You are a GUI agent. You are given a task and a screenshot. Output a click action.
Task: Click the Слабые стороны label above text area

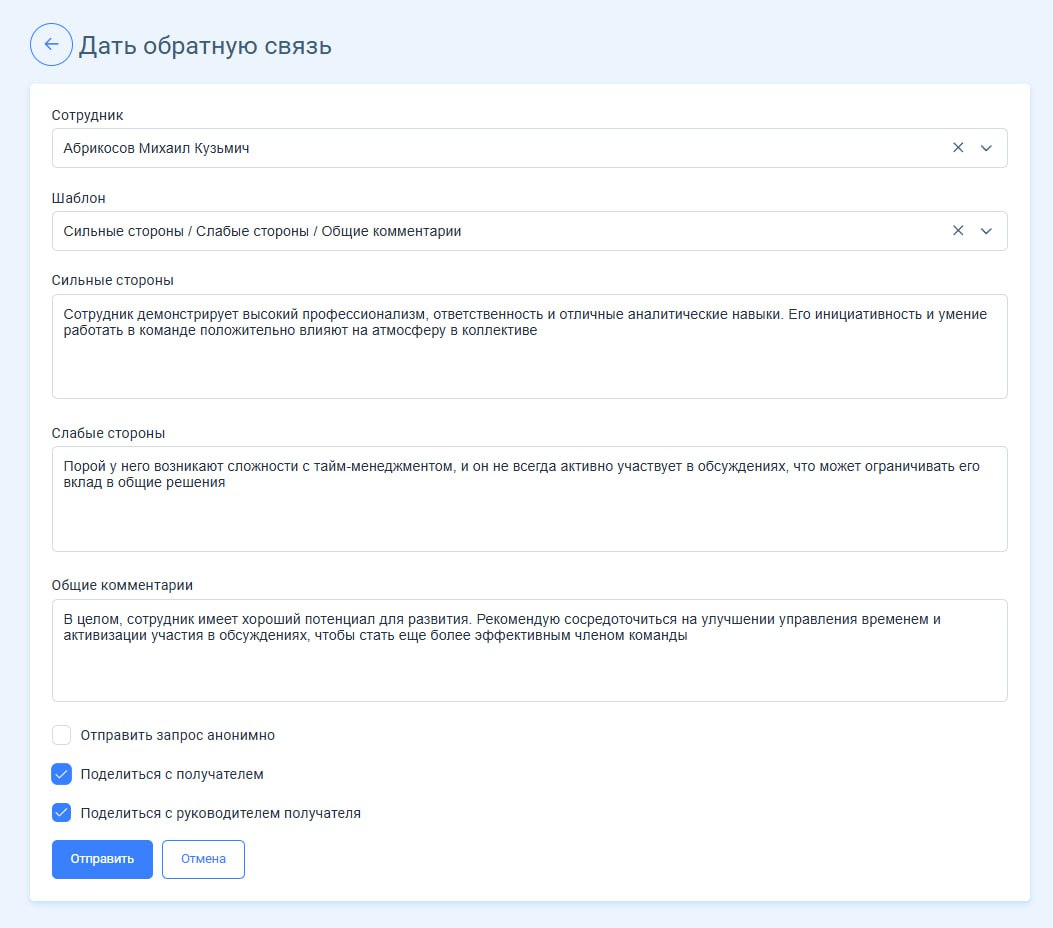[108, 434]
